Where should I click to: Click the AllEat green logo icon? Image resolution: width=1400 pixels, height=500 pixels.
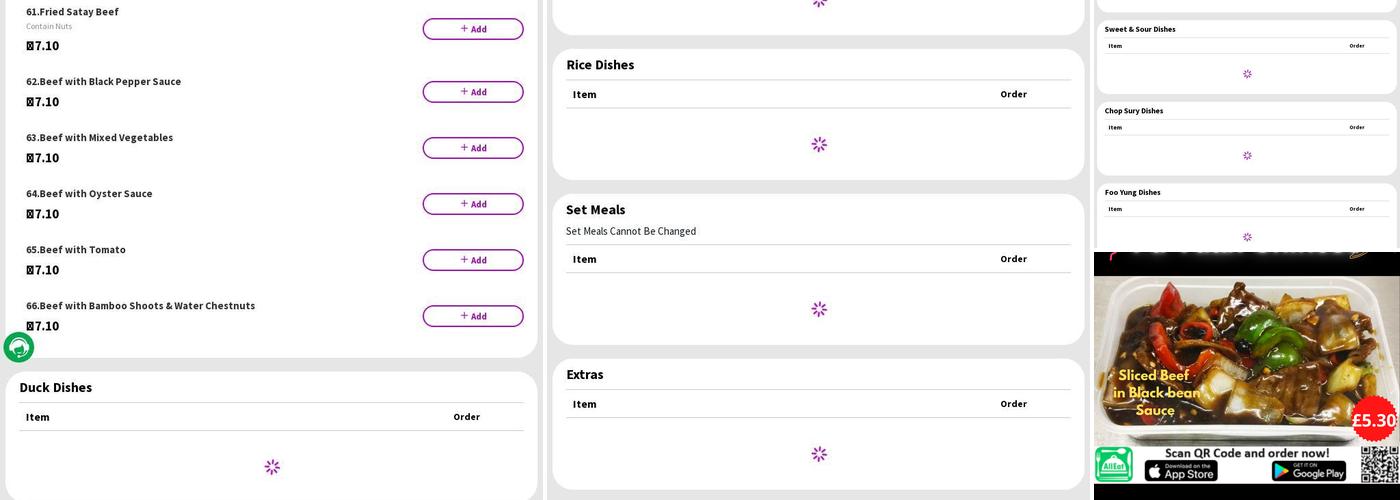[1114, 465]
